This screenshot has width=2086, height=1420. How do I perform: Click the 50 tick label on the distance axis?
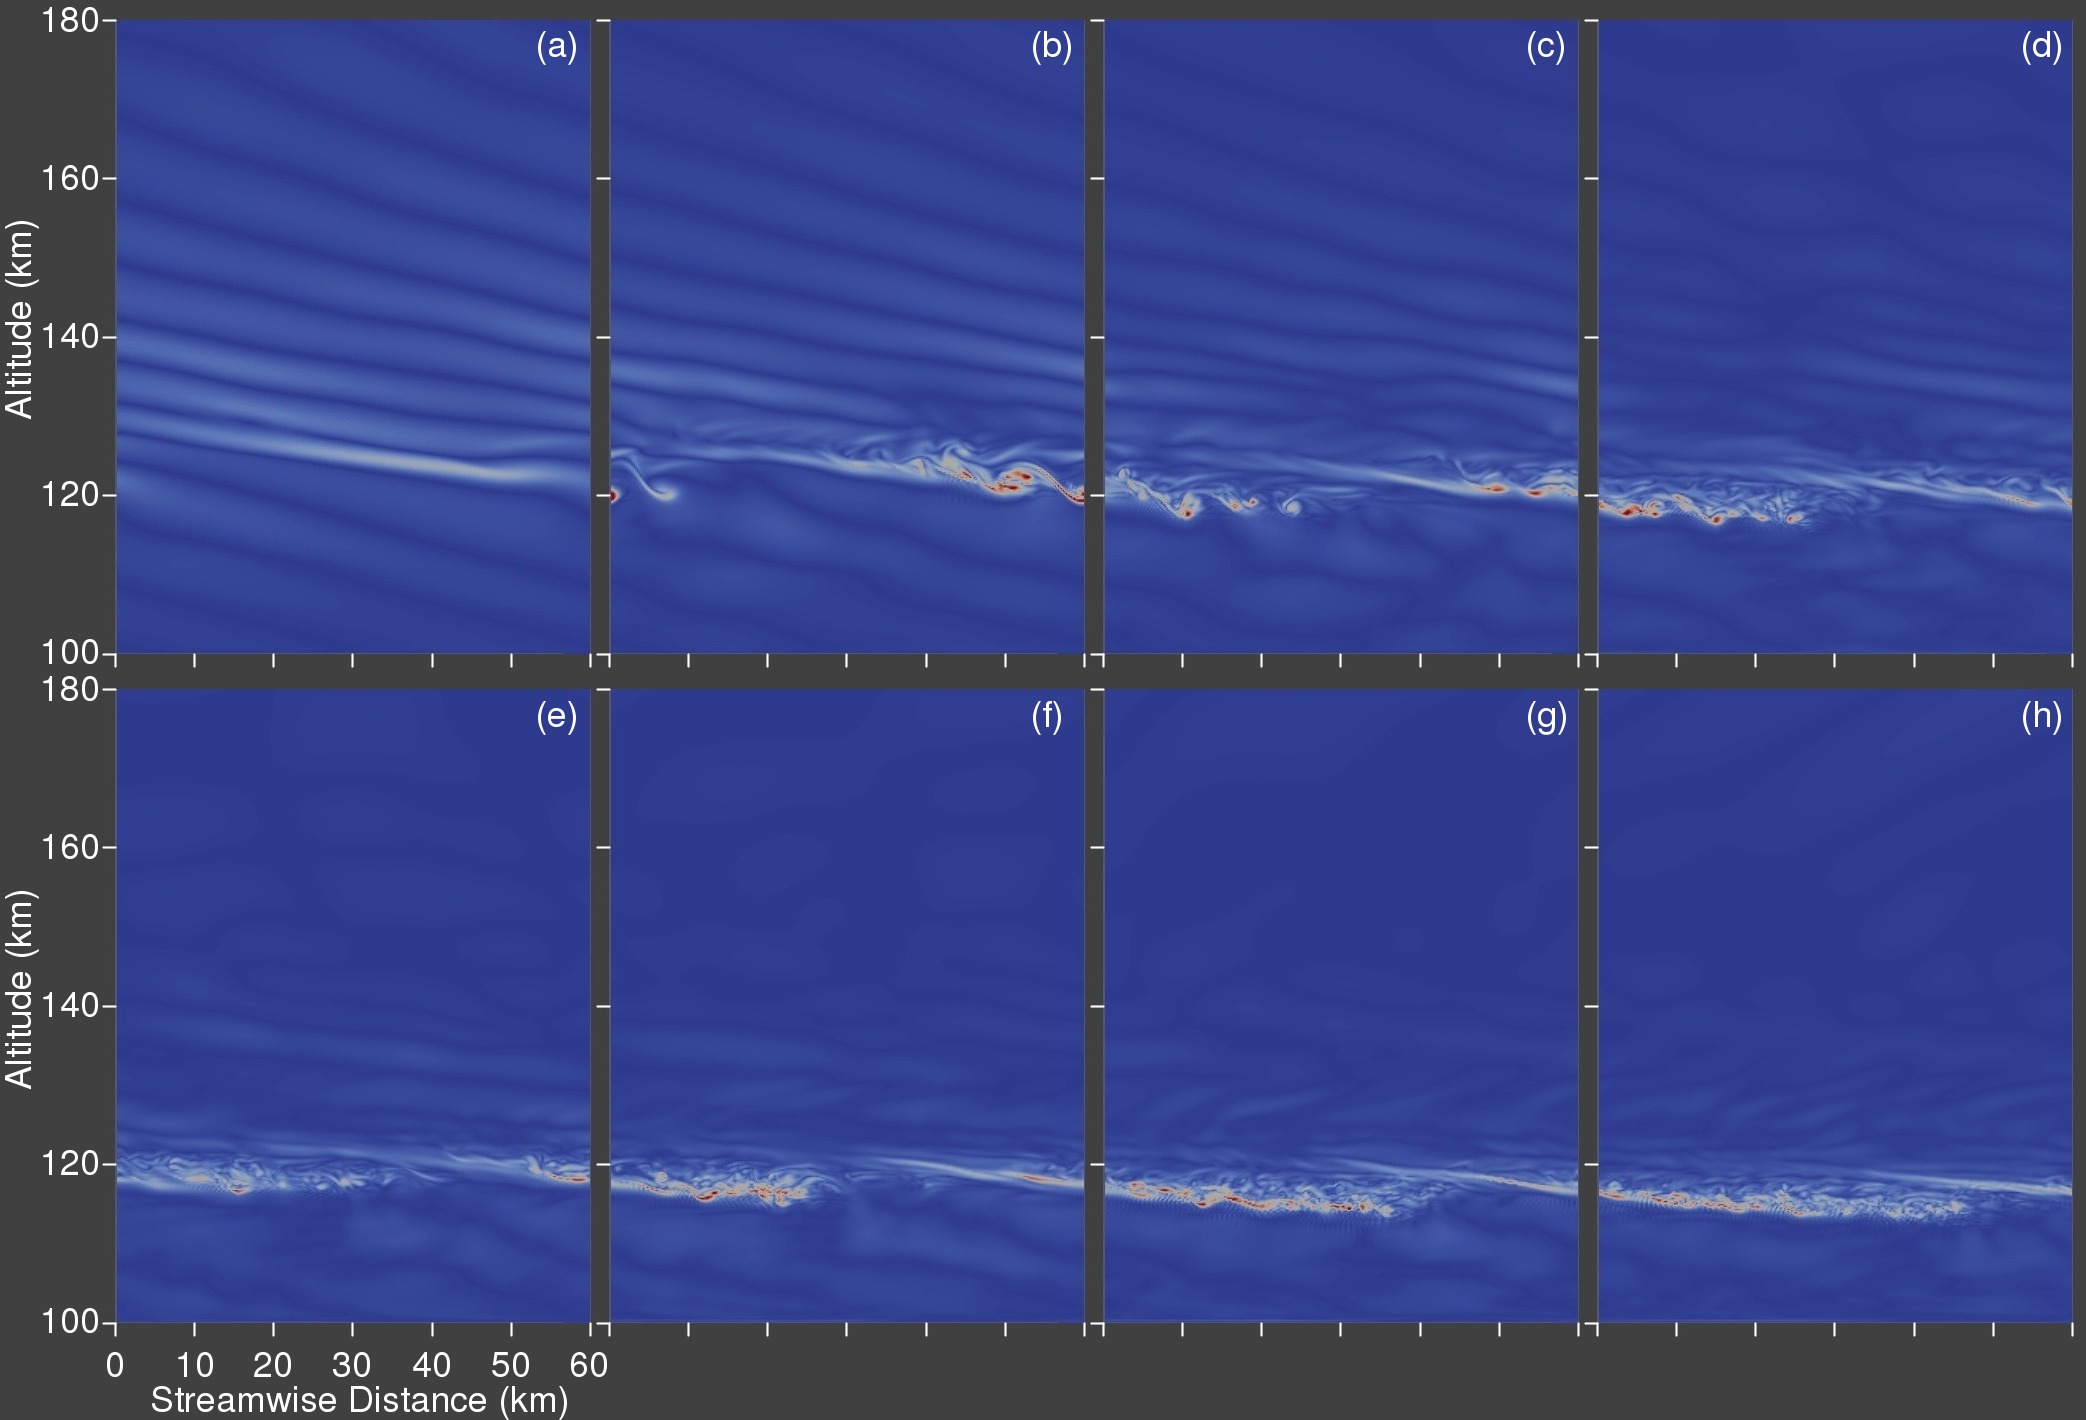[511, 1365]
